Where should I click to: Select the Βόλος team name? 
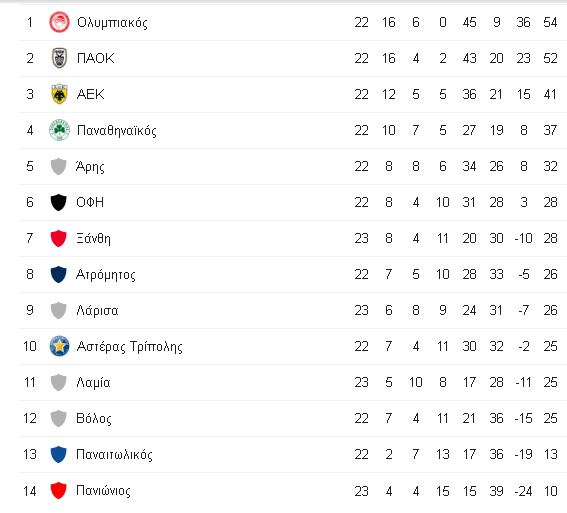pyautogui.click(x=94, y=419)
